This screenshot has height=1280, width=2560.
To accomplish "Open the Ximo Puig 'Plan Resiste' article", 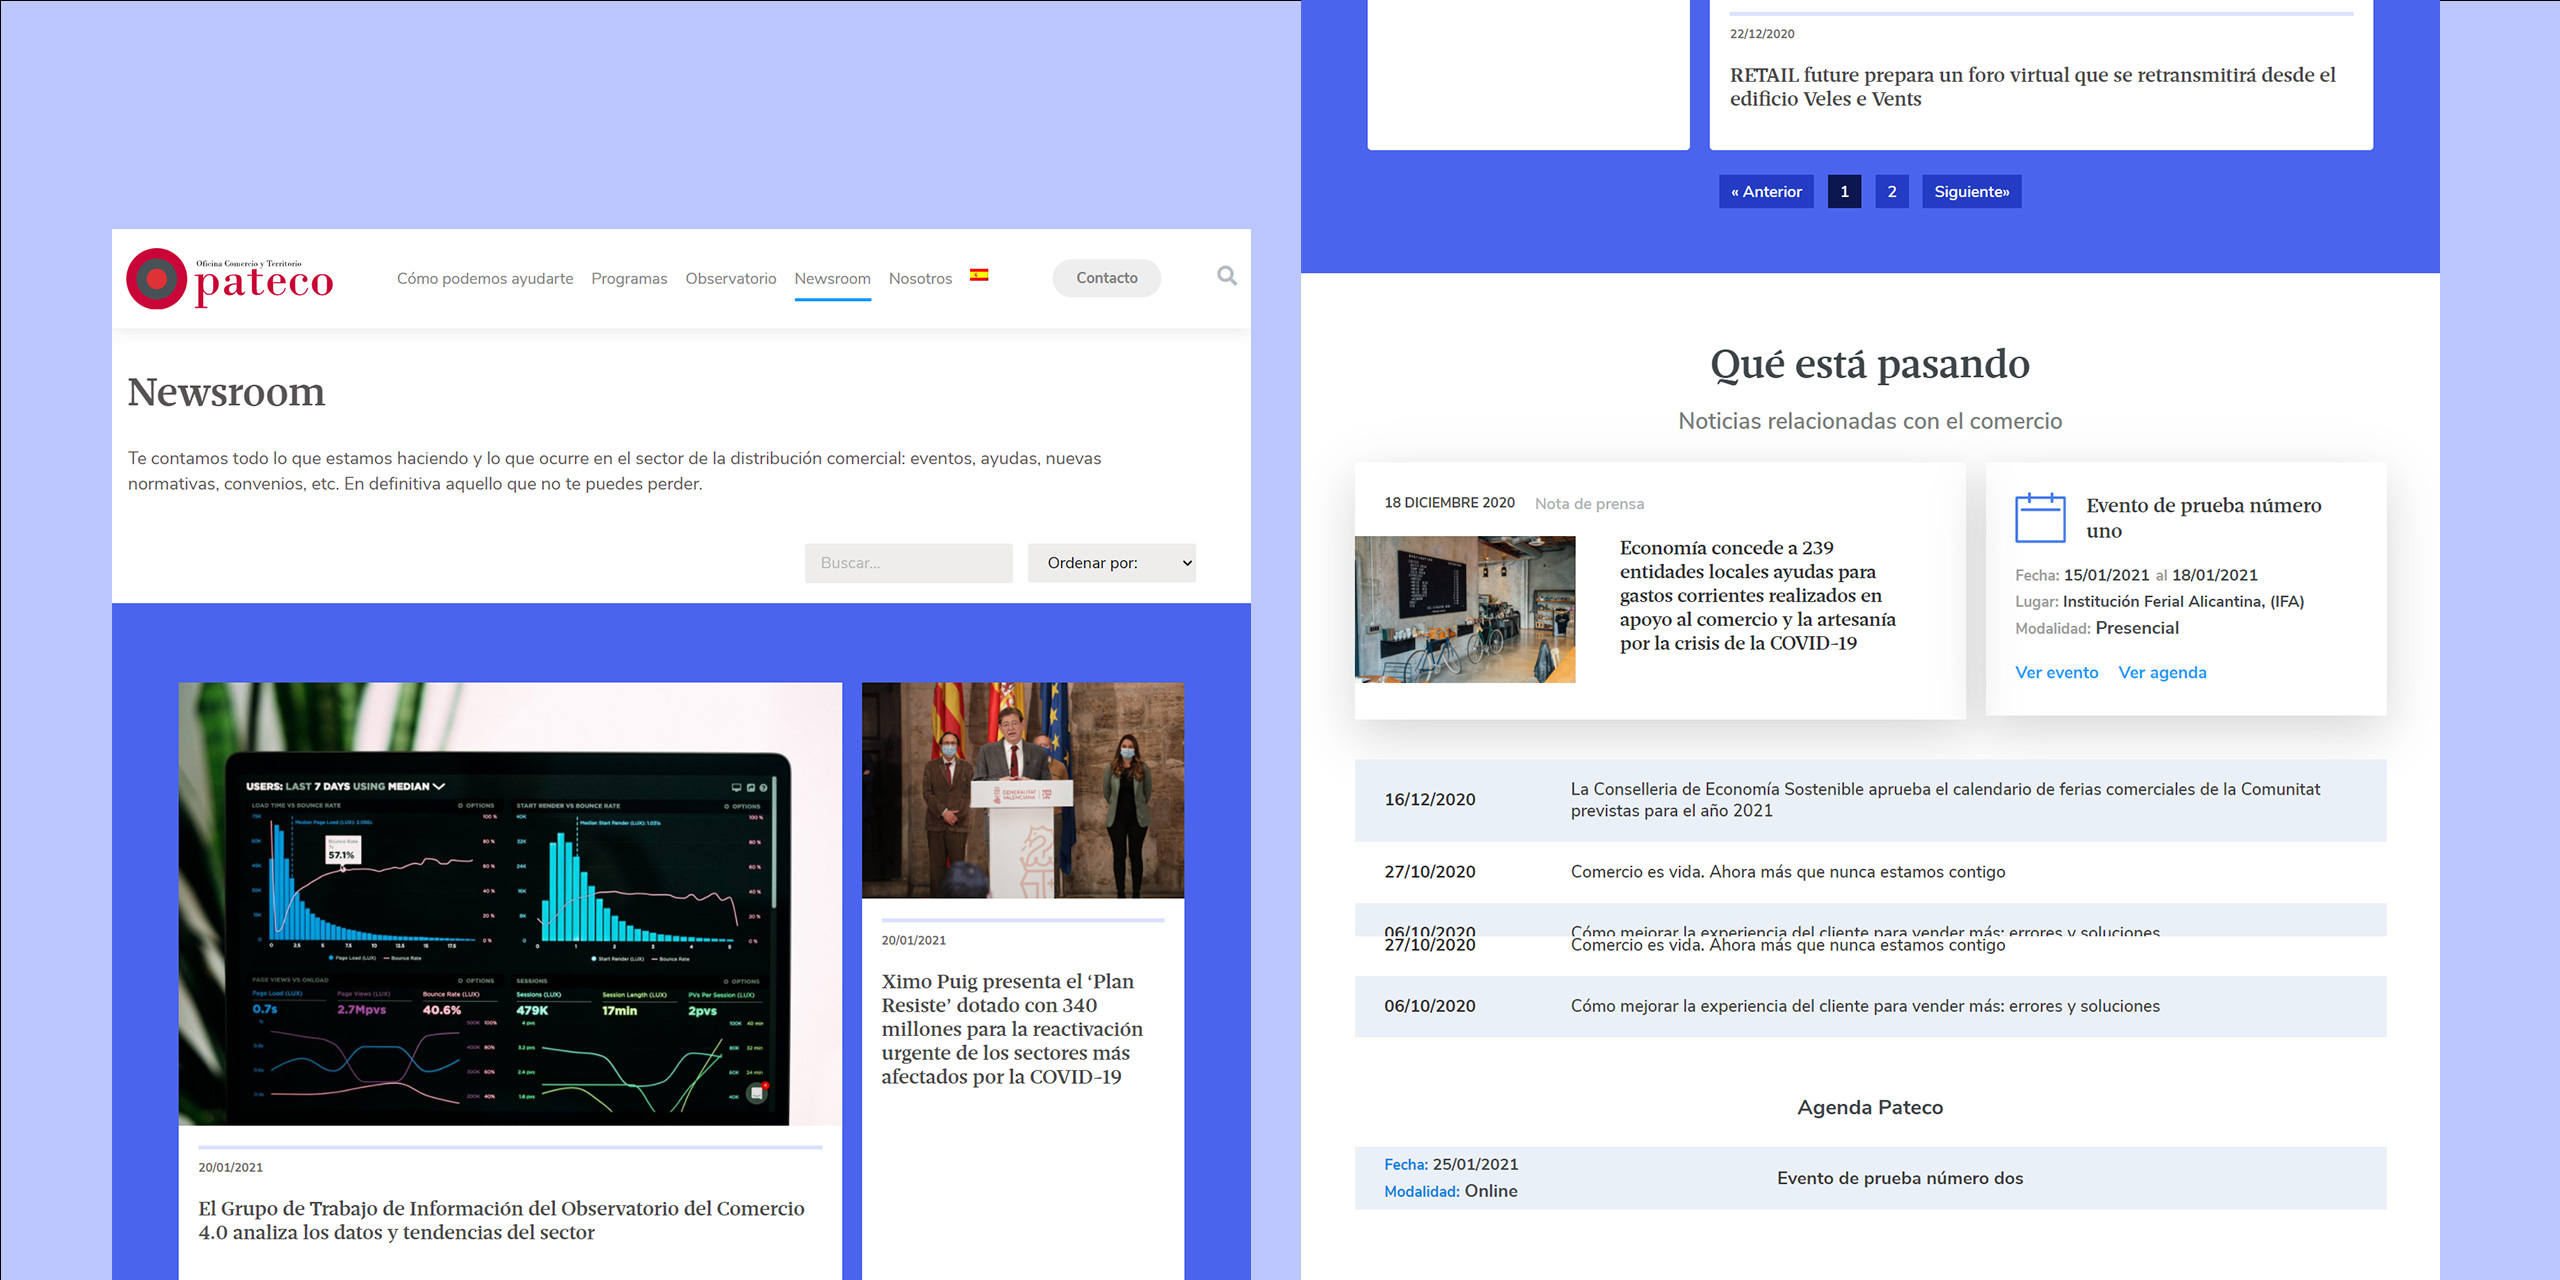I will 1013,1029.
